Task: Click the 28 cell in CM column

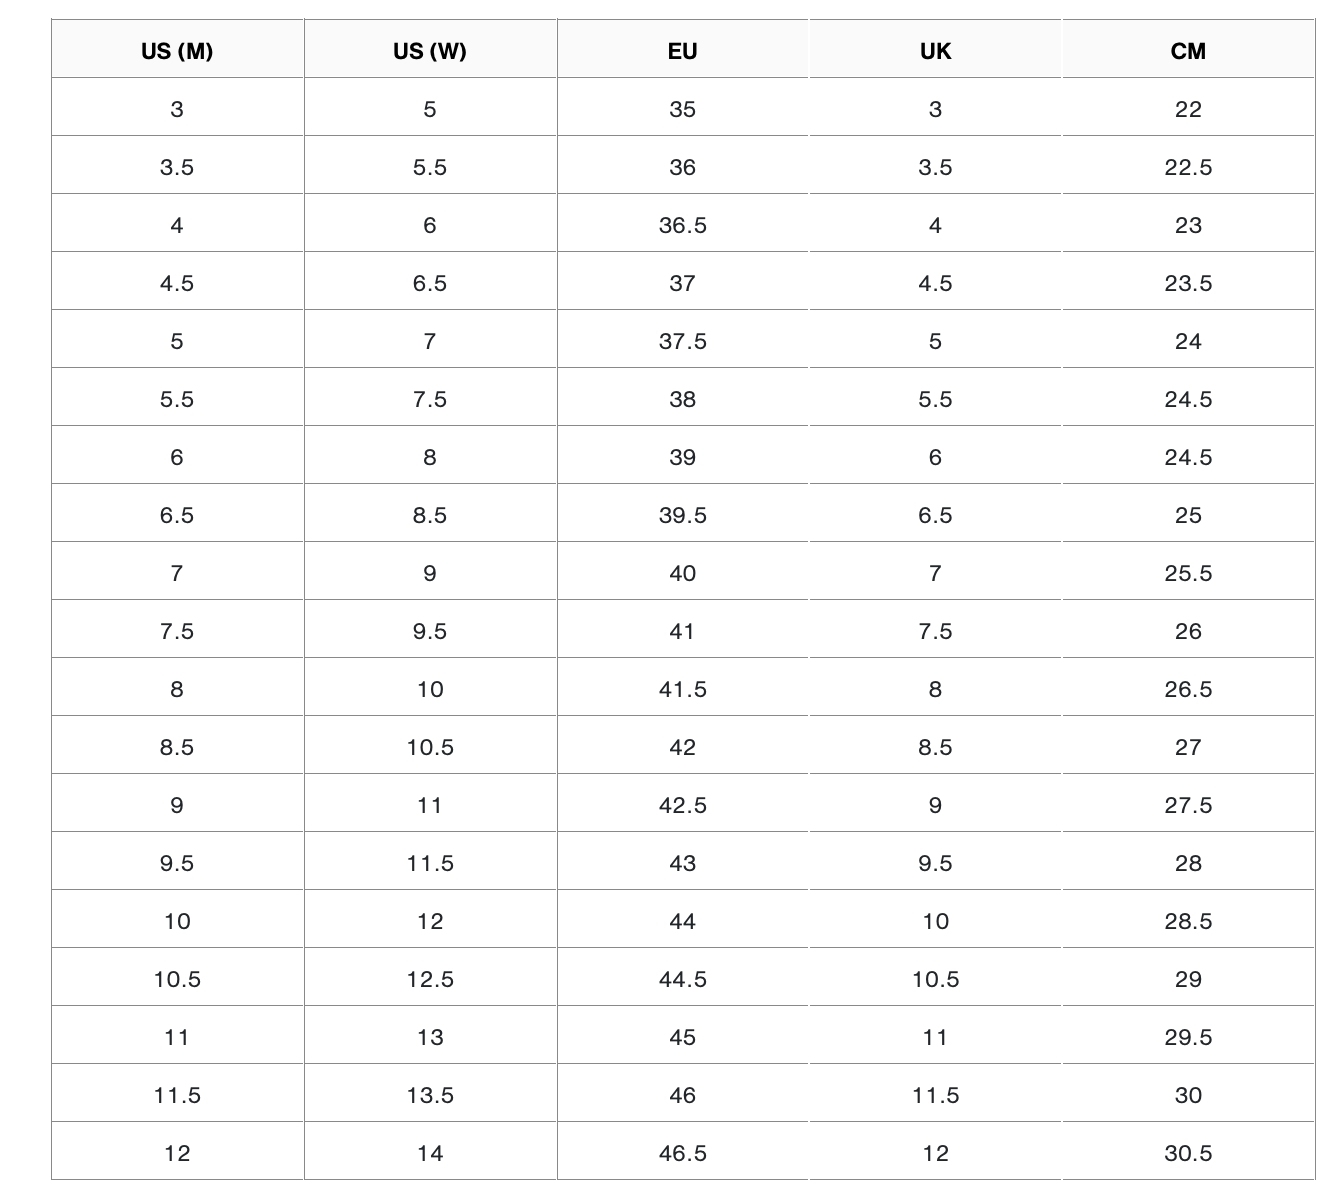Action: pyautogui.click(x=1188, y=863)
